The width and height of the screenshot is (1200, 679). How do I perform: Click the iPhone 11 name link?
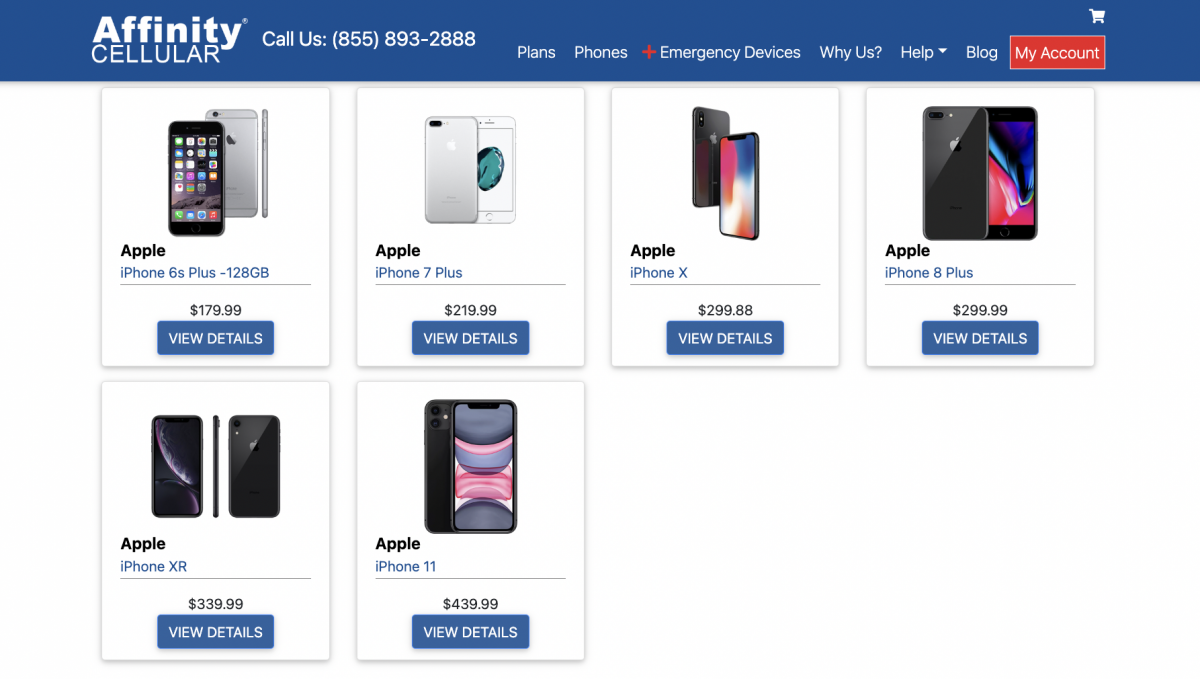pyautogui.click(x=406, y=567)
